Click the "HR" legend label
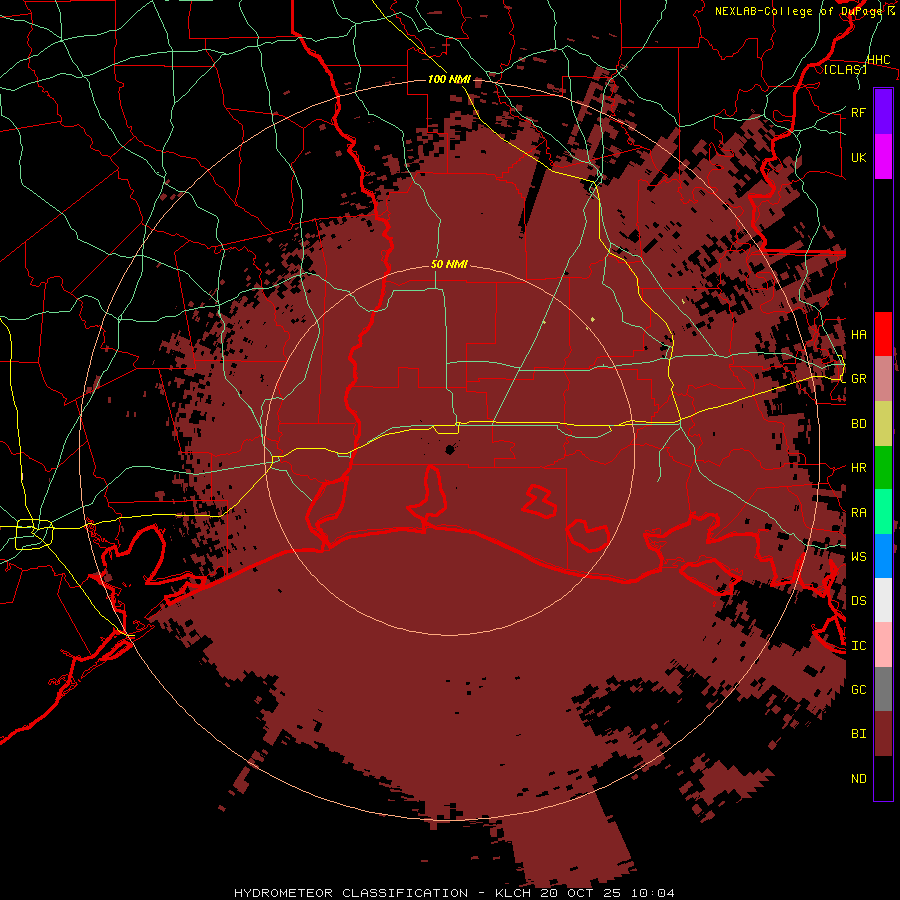This screenshot has height=900, width=900. pyautogui.click(x=858, y=468)
